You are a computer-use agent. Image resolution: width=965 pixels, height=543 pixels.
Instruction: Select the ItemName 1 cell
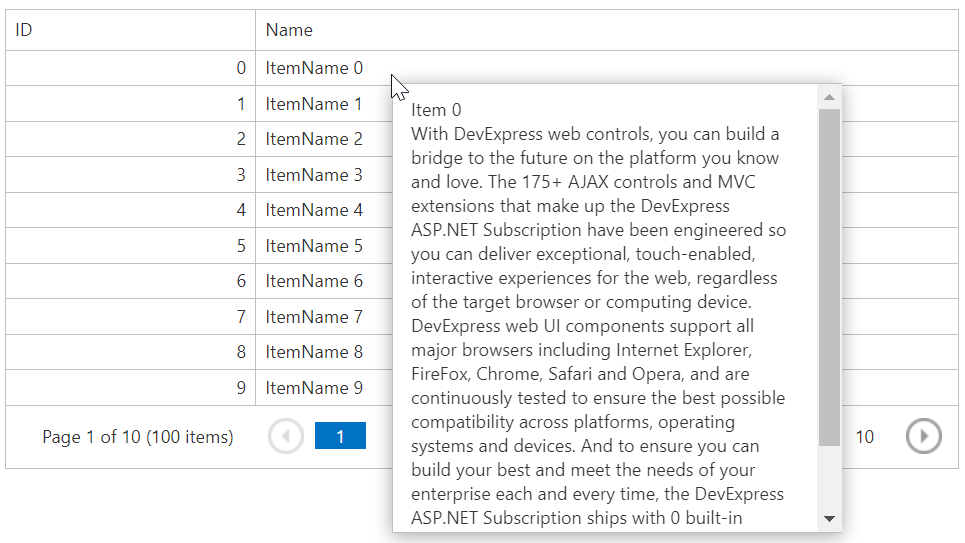click(x=324, y=103)
